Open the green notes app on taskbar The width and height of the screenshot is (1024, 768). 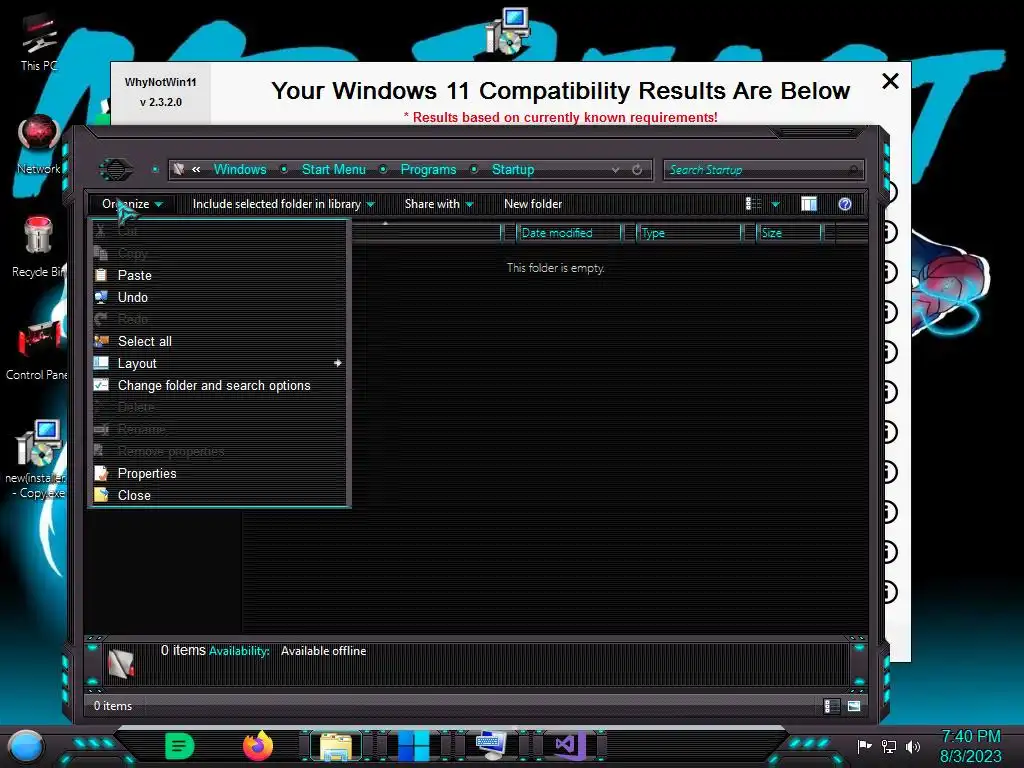[x=179, y=746]
